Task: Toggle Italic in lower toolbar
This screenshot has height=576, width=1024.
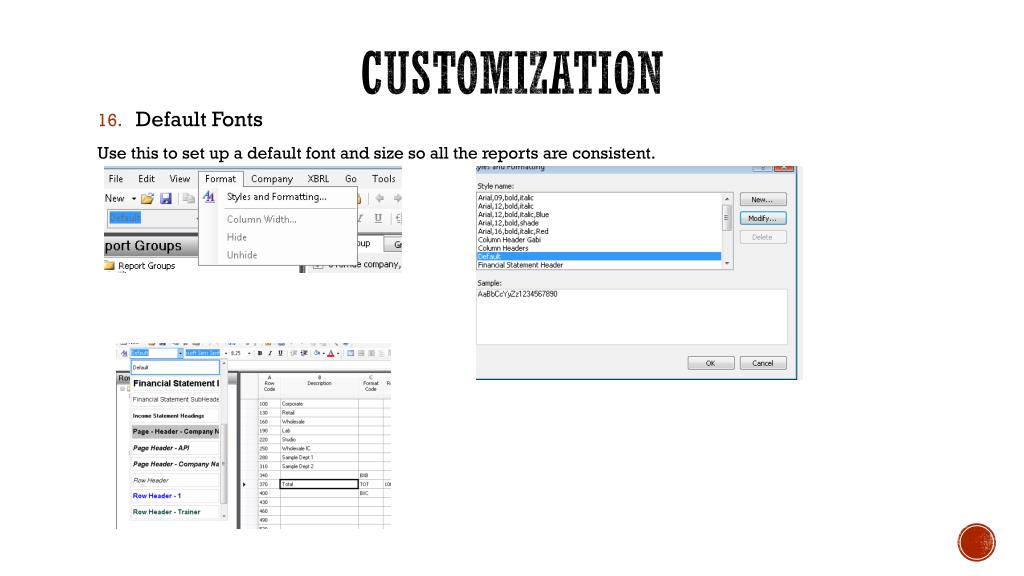Action: [270, 353]
